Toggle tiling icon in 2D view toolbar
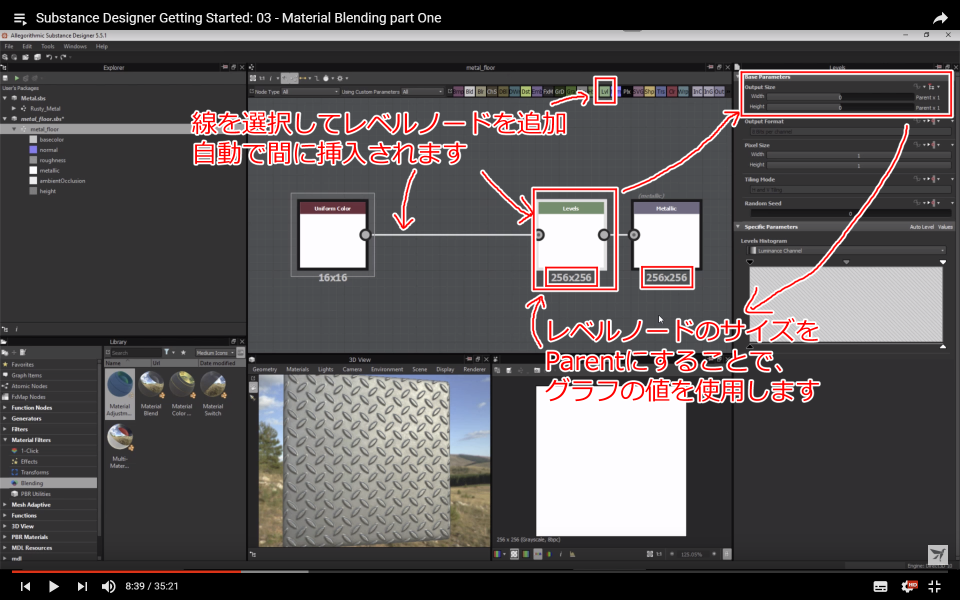960x600 pixels. 514,554
